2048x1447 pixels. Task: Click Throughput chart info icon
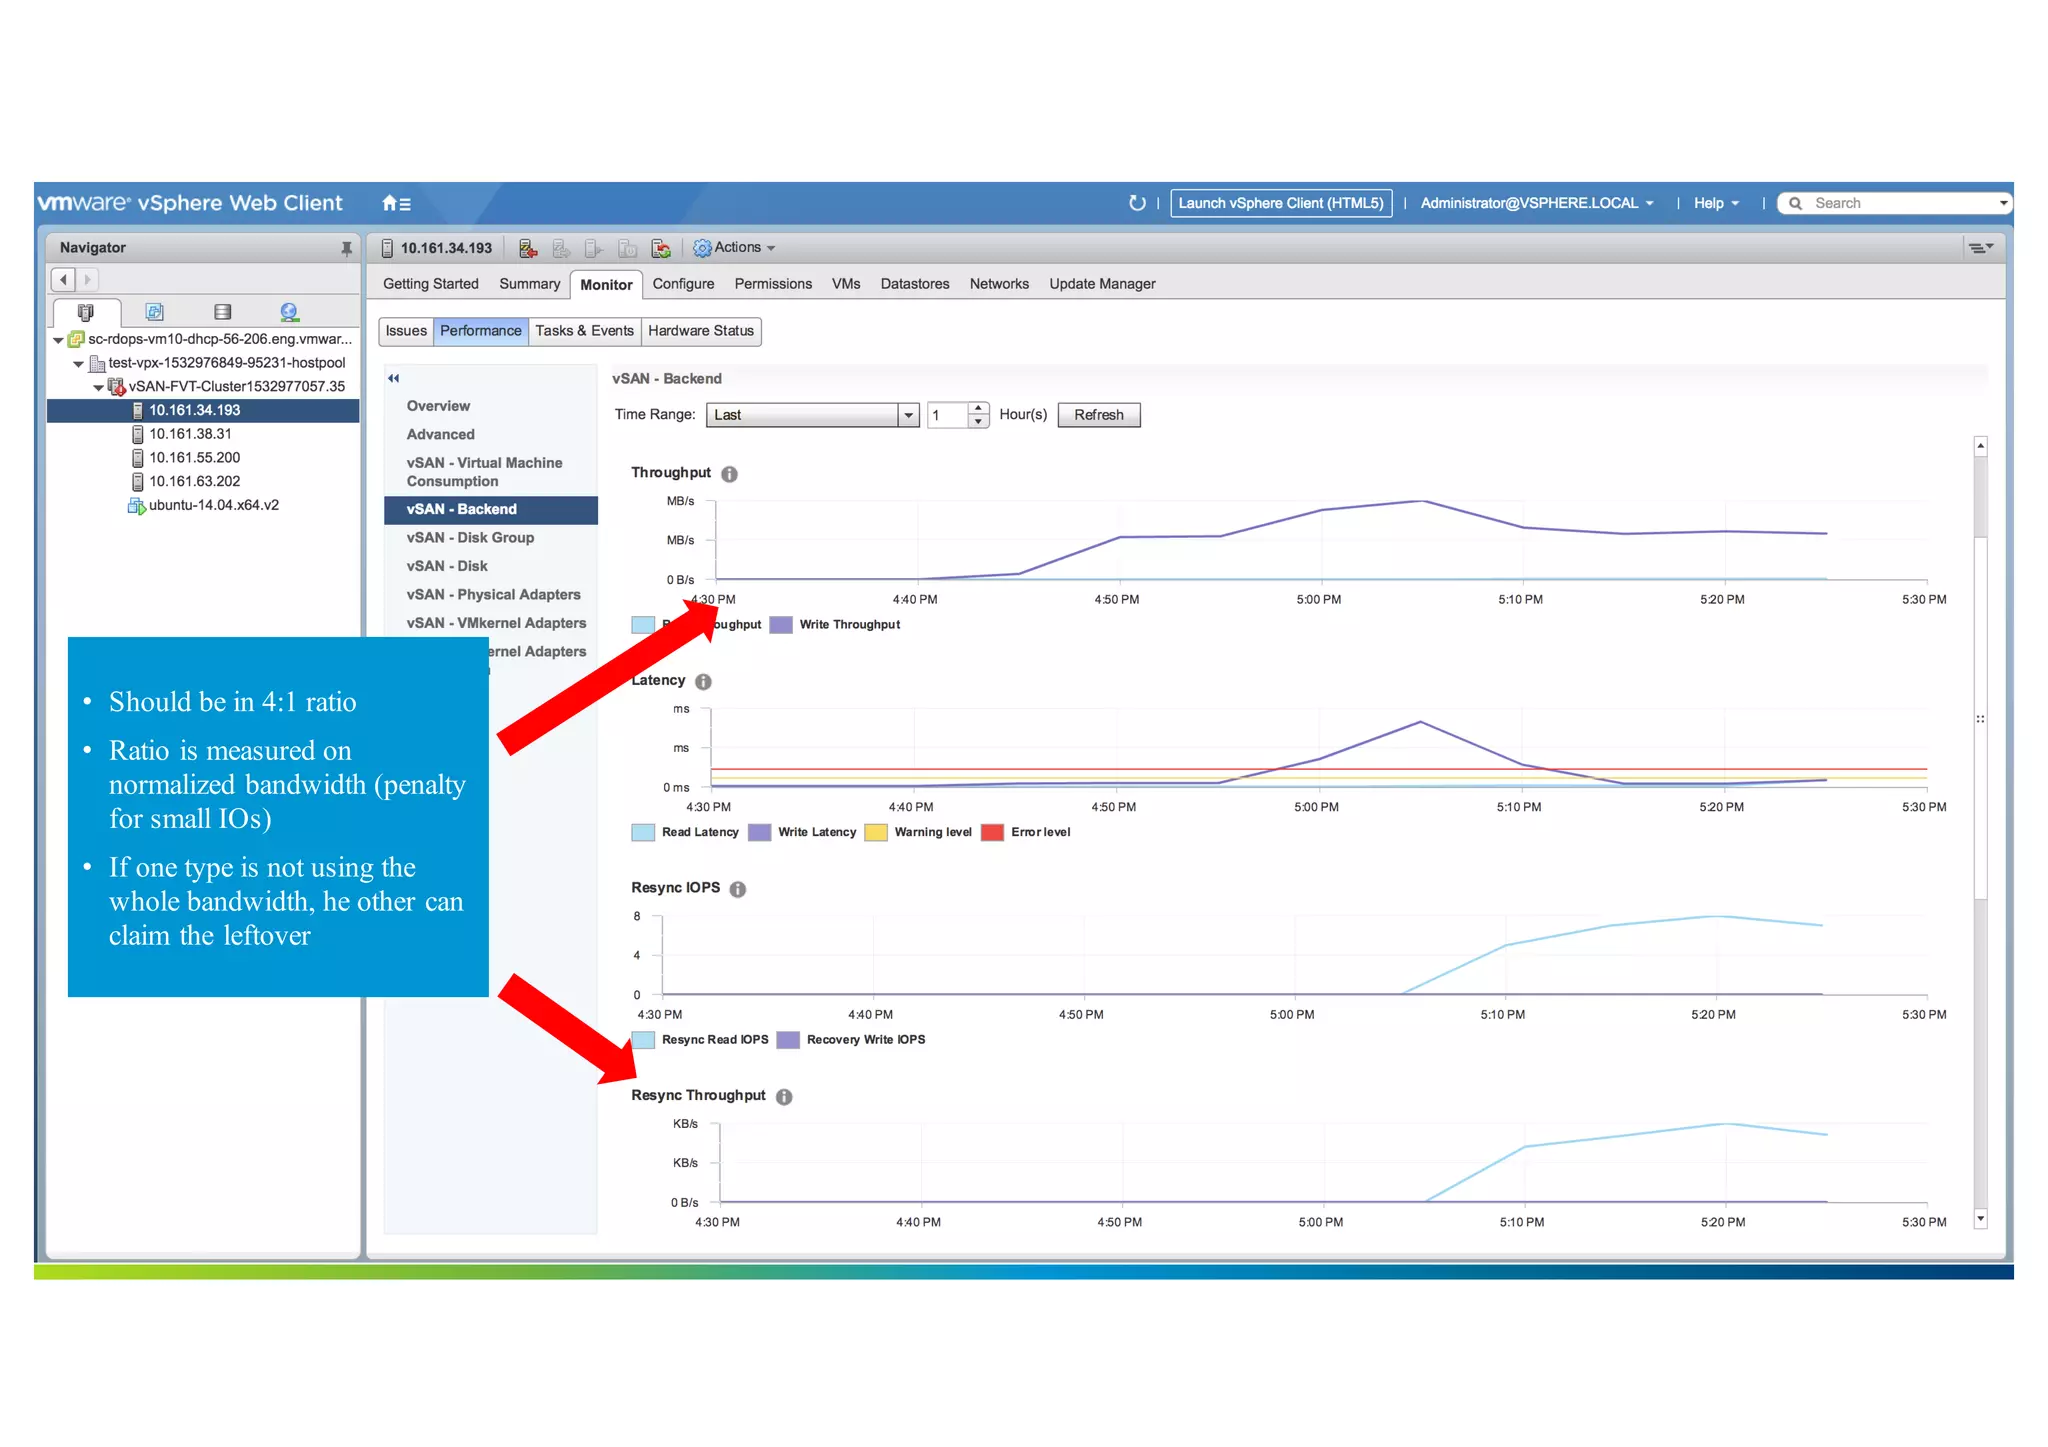(x=730, y=474)
